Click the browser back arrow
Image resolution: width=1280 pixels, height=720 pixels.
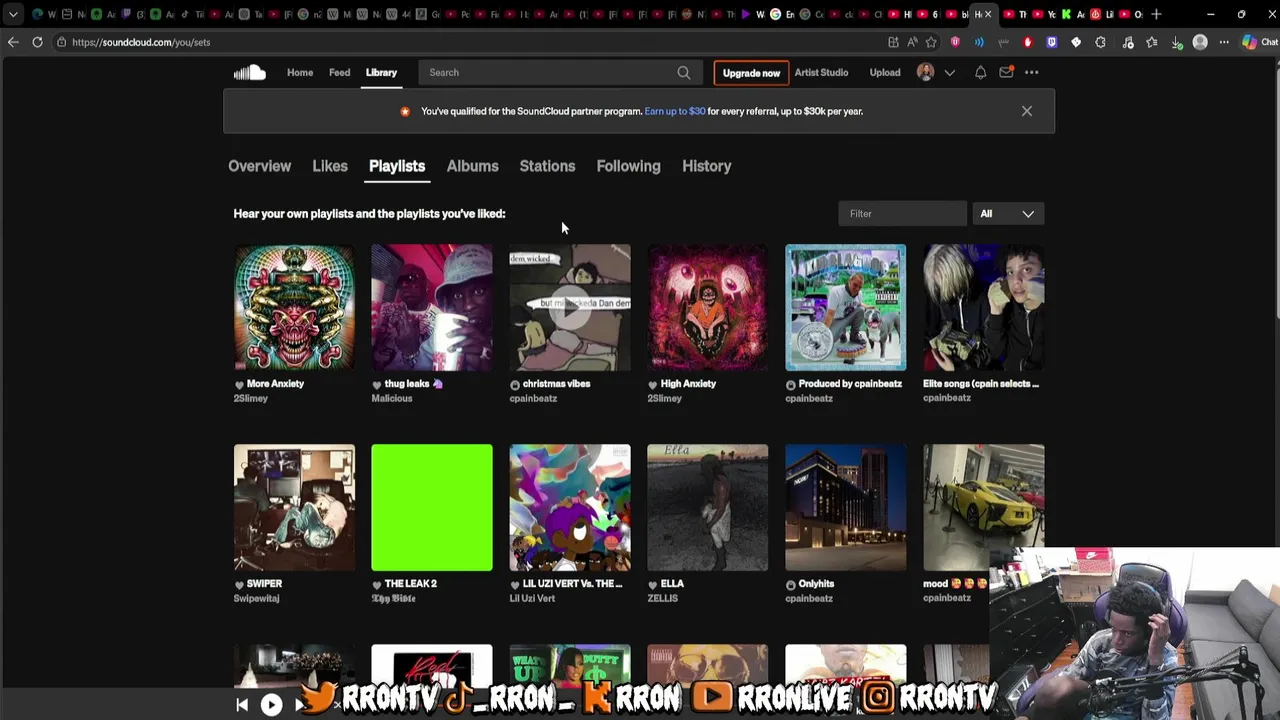pyautogui.click(x=13, y=42)
